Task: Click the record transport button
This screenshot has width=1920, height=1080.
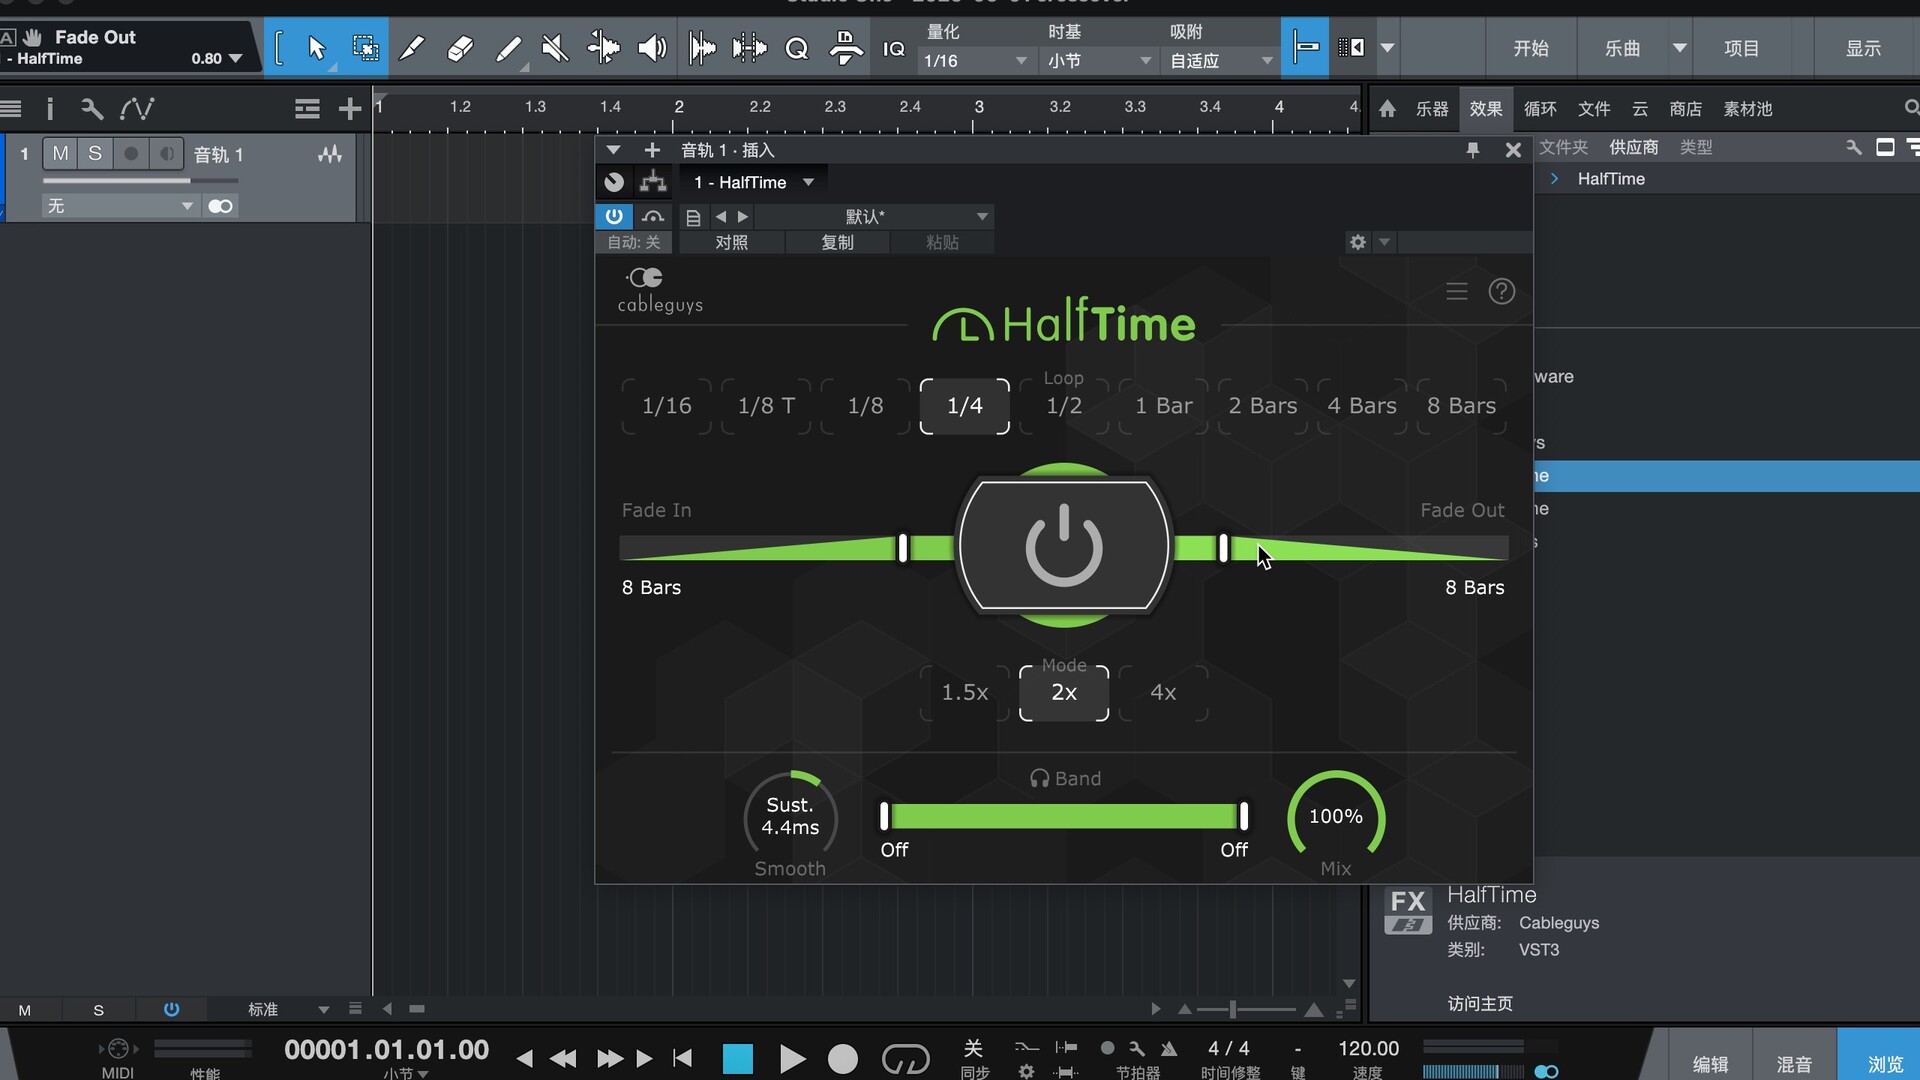Action: (x=843, y=1058)
